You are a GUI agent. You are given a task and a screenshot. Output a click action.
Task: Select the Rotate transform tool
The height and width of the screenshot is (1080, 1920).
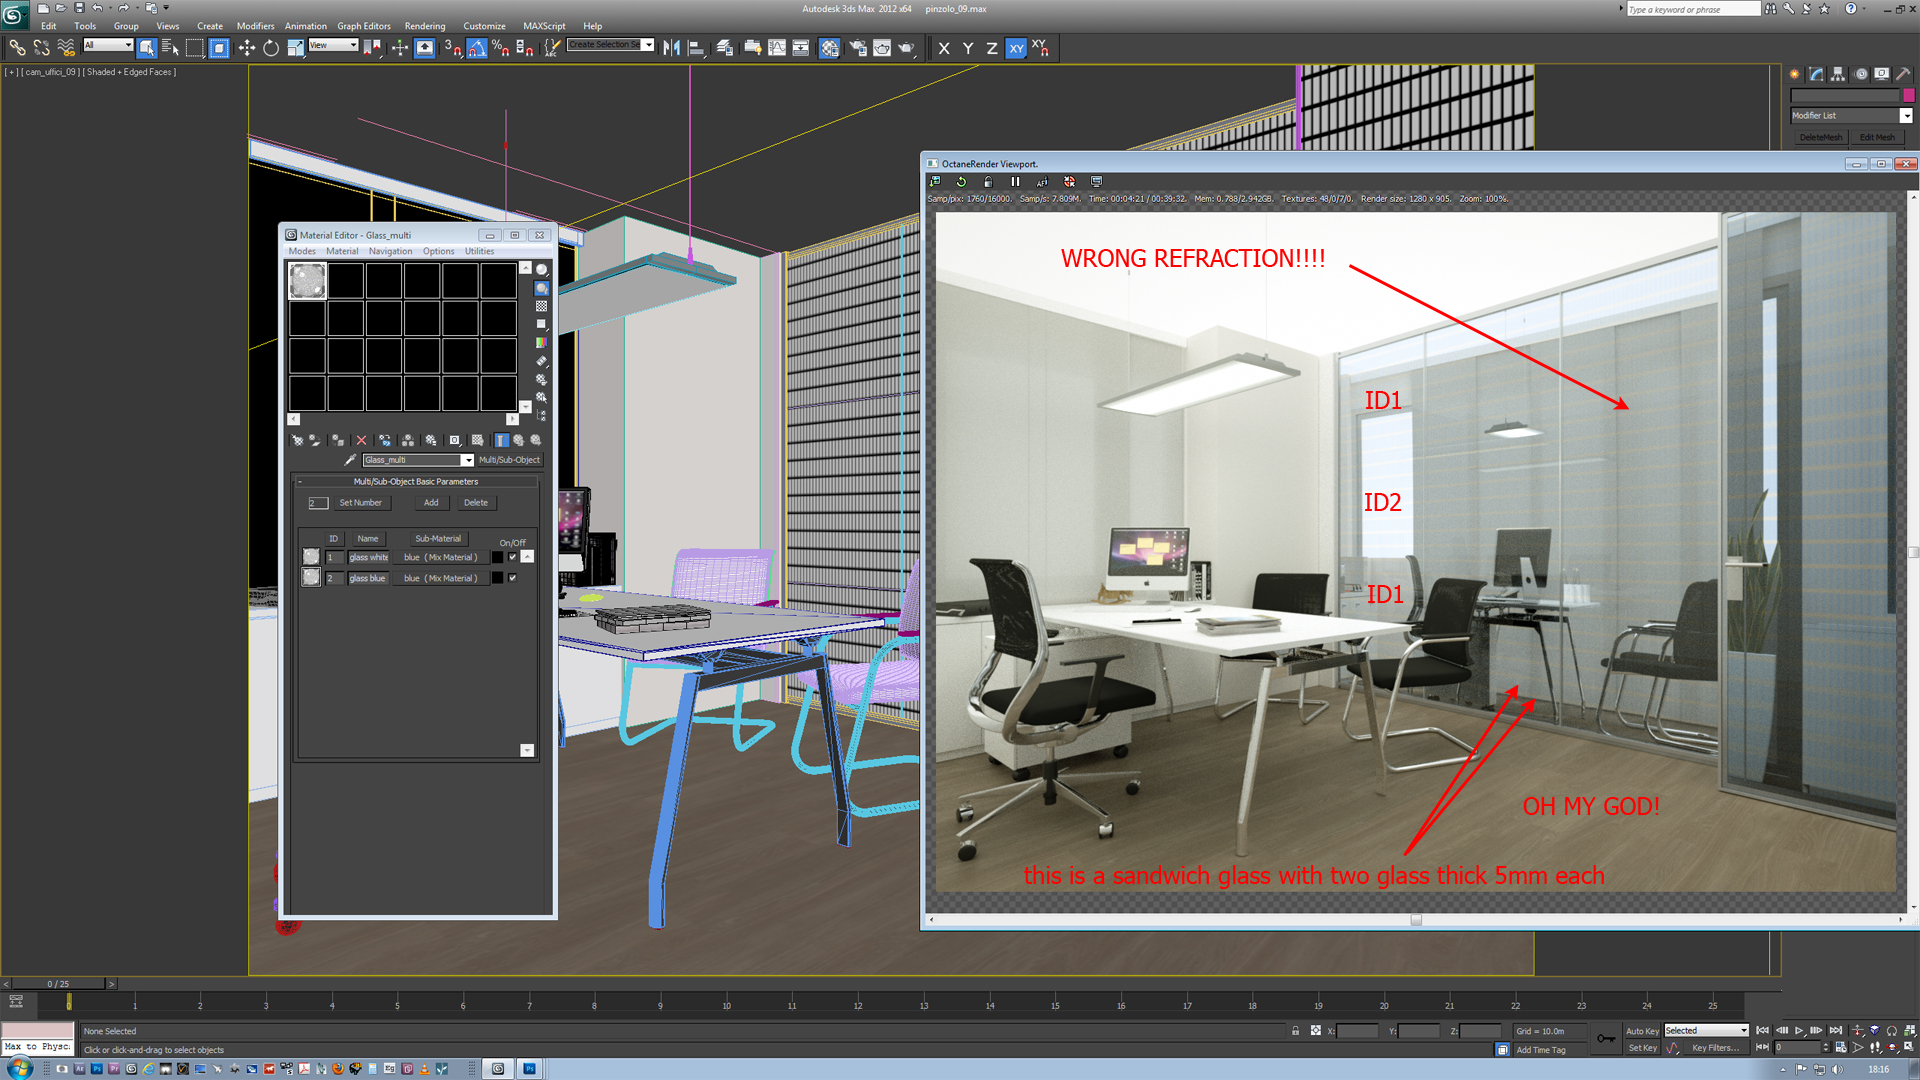pos(270,48)
